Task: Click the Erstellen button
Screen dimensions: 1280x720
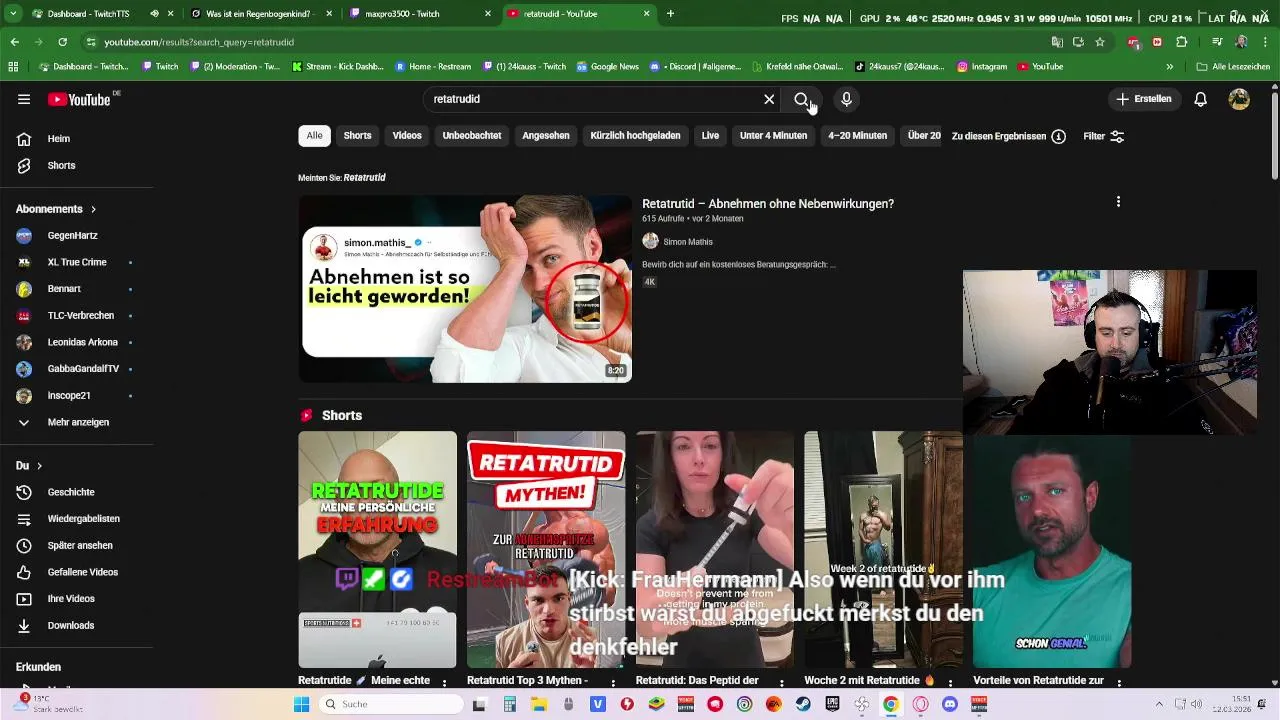Action: coord(1144,99)
